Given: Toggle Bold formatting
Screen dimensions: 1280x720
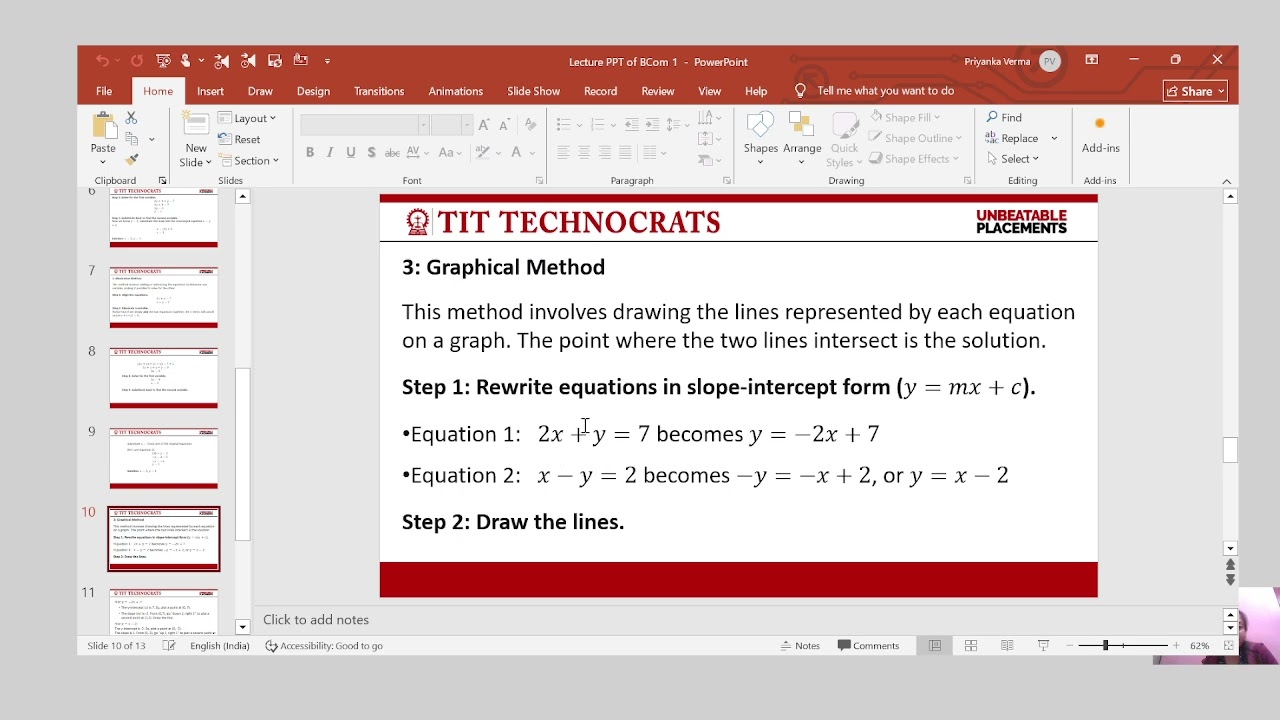Looking at the screenshot, I should click(310, 152).
